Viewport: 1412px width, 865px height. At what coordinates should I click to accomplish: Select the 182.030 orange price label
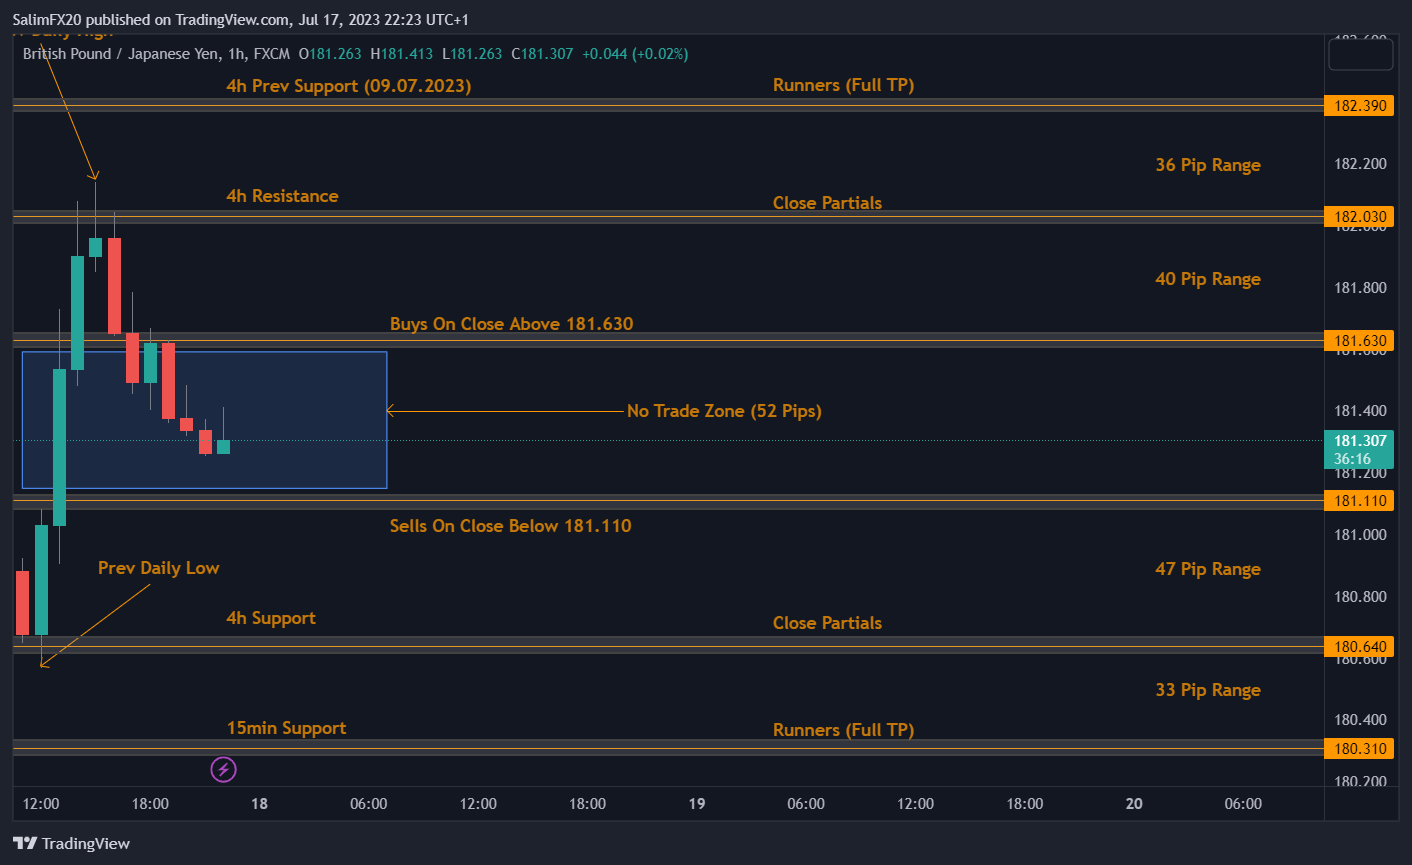[1359, 217]
